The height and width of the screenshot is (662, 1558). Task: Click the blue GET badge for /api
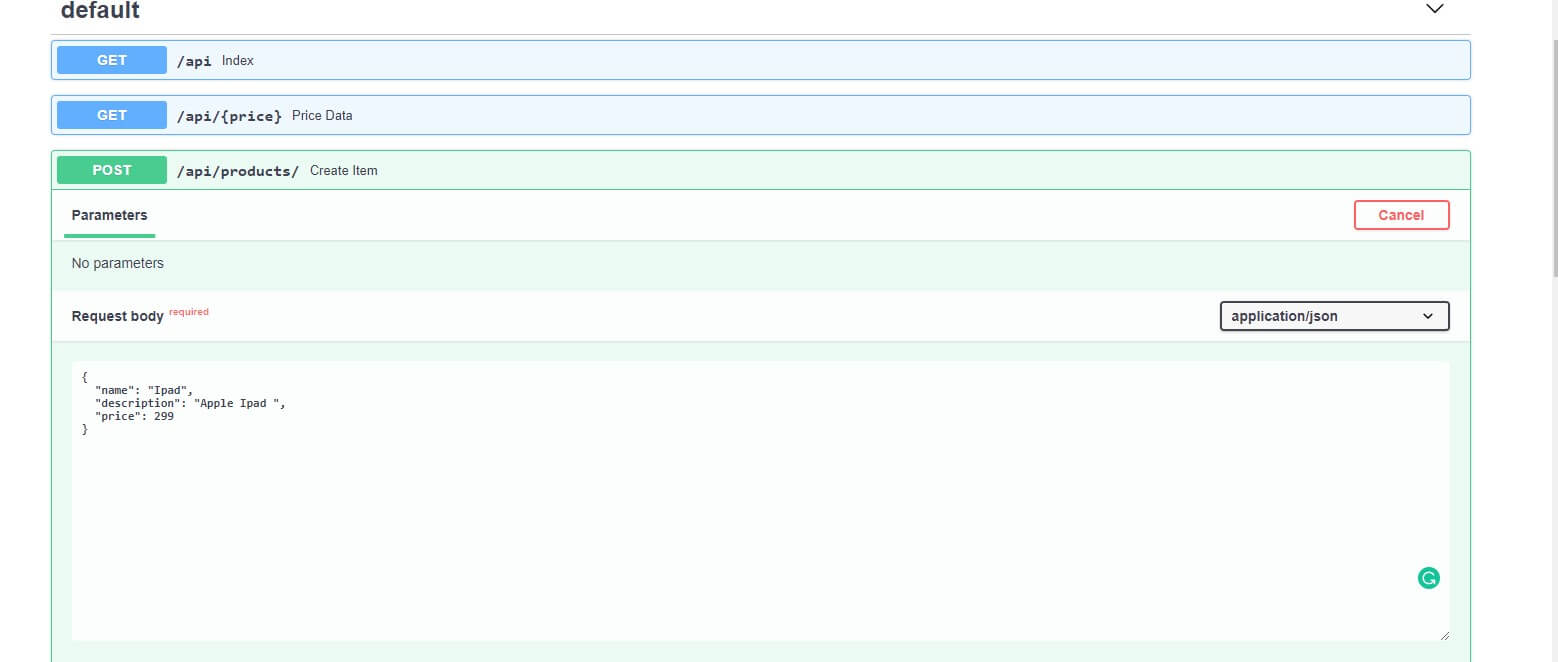click(x=111, y=60)
